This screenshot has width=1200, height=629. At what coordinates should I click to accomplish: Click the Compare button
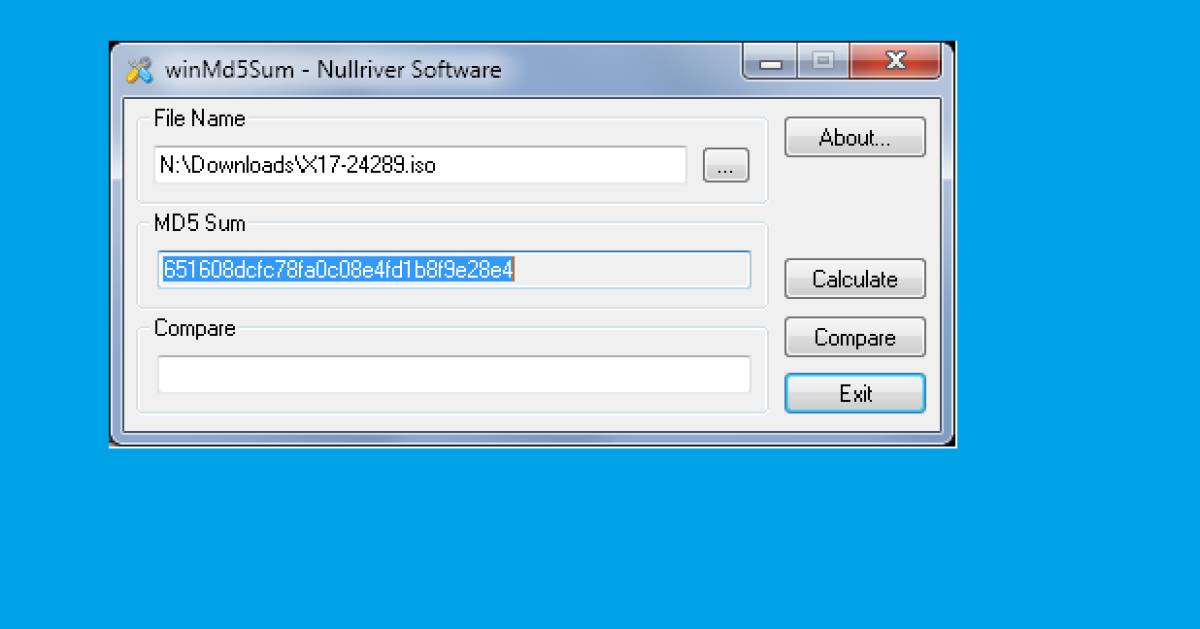pyautogui.click(x=855, y=337)
